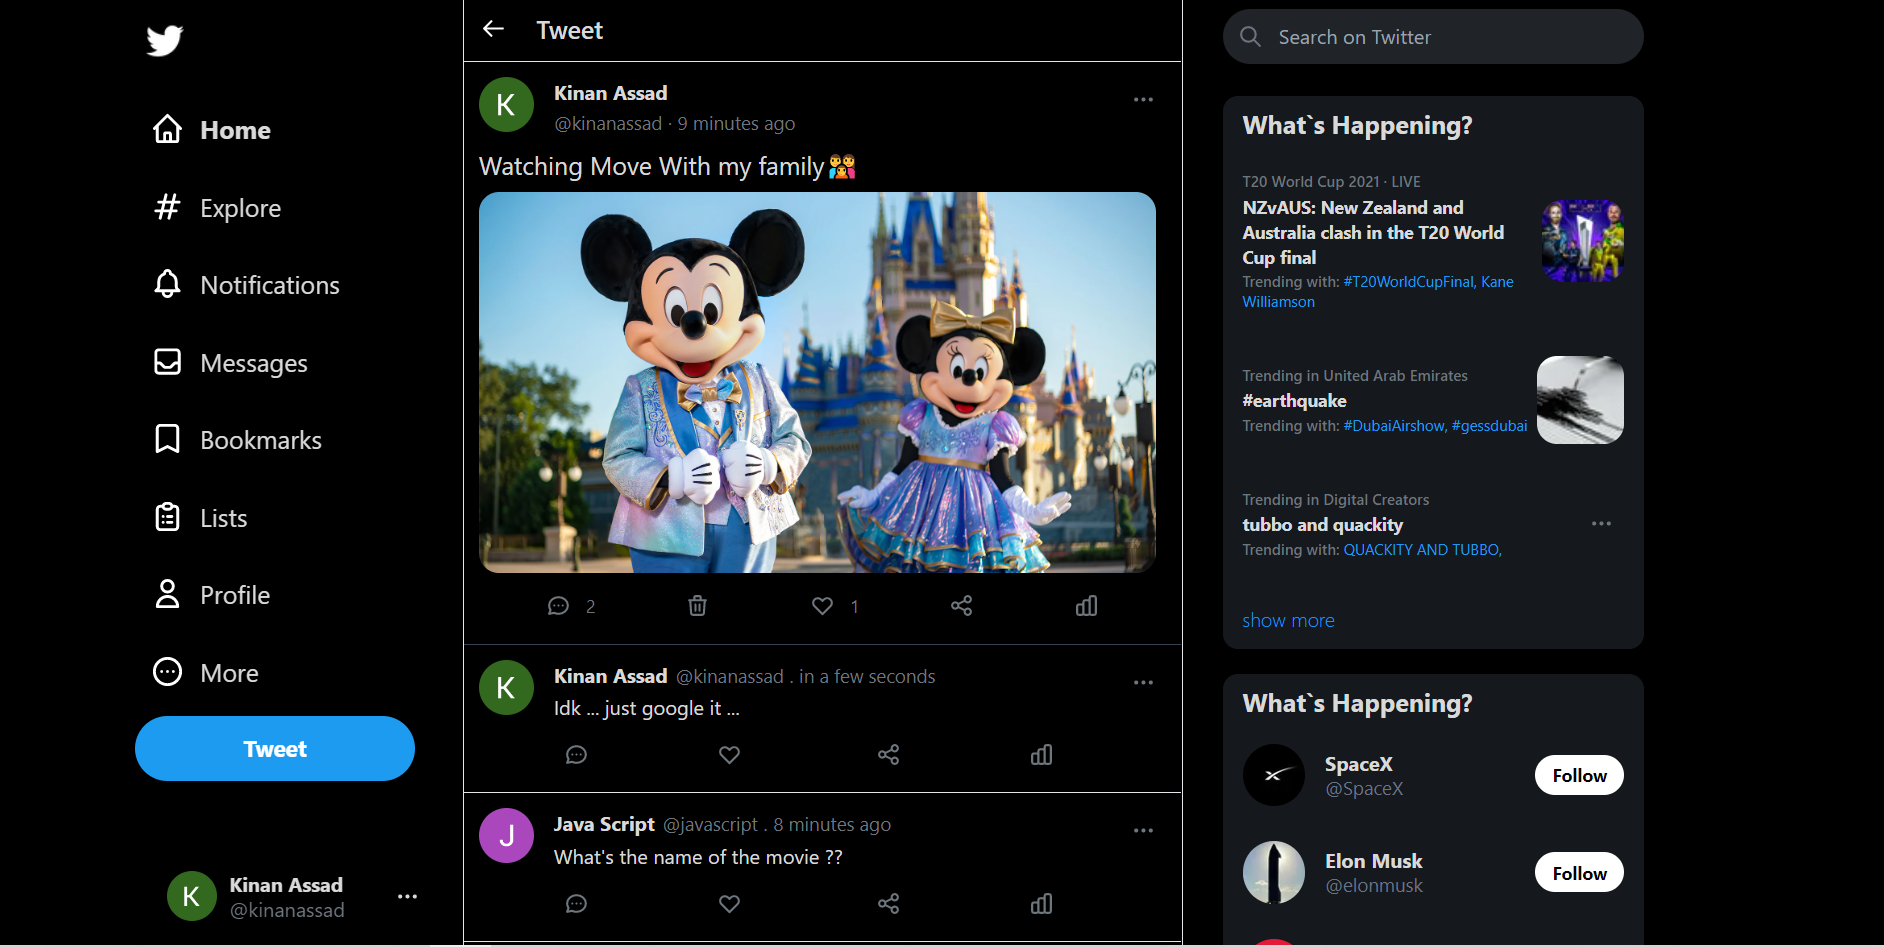Screen dimensions: 1884x947
Task: Open the More options sidebar menu
Action: (229, 672)
